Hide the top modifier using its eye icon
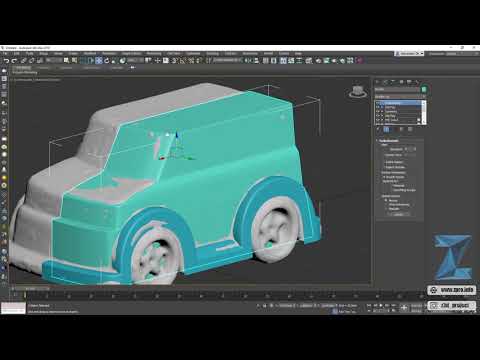Screen dimensions: 480x360 click(x=378, y=103)
